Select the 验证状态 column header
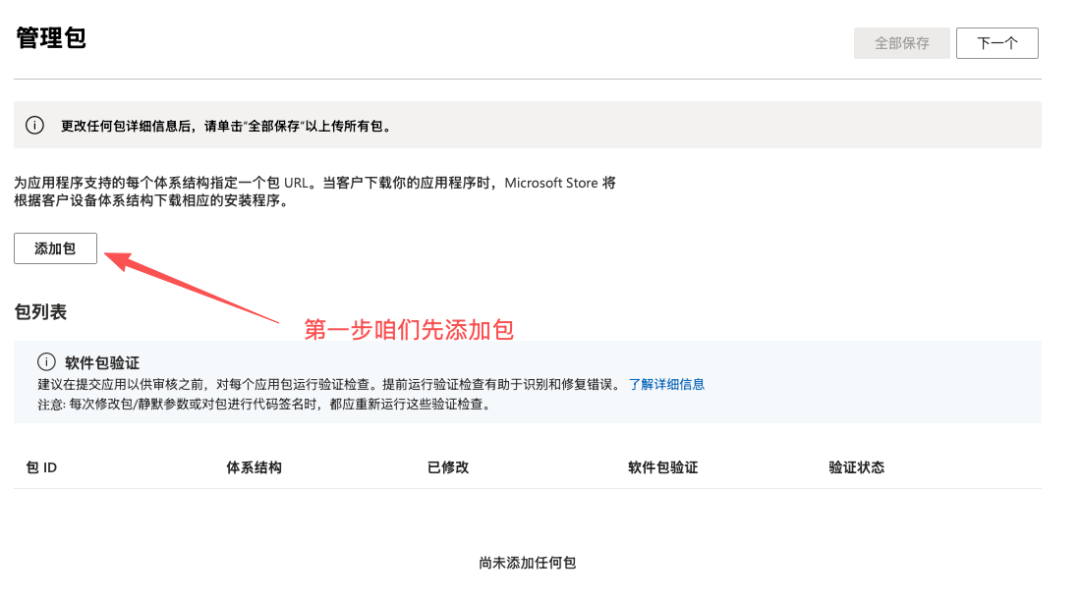1080x599 pixels. (x=856, y=467)
